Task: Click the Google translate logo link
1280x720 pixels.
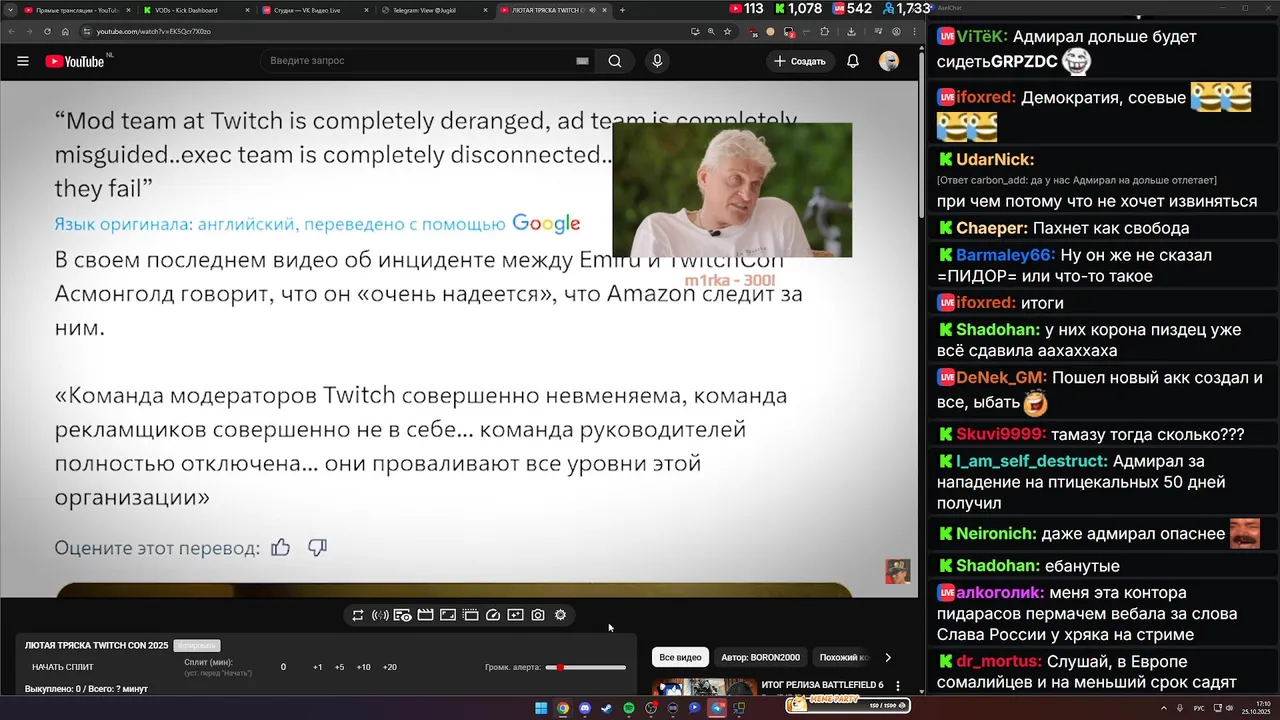Action: pyautogui.click(x=546, y=223)
